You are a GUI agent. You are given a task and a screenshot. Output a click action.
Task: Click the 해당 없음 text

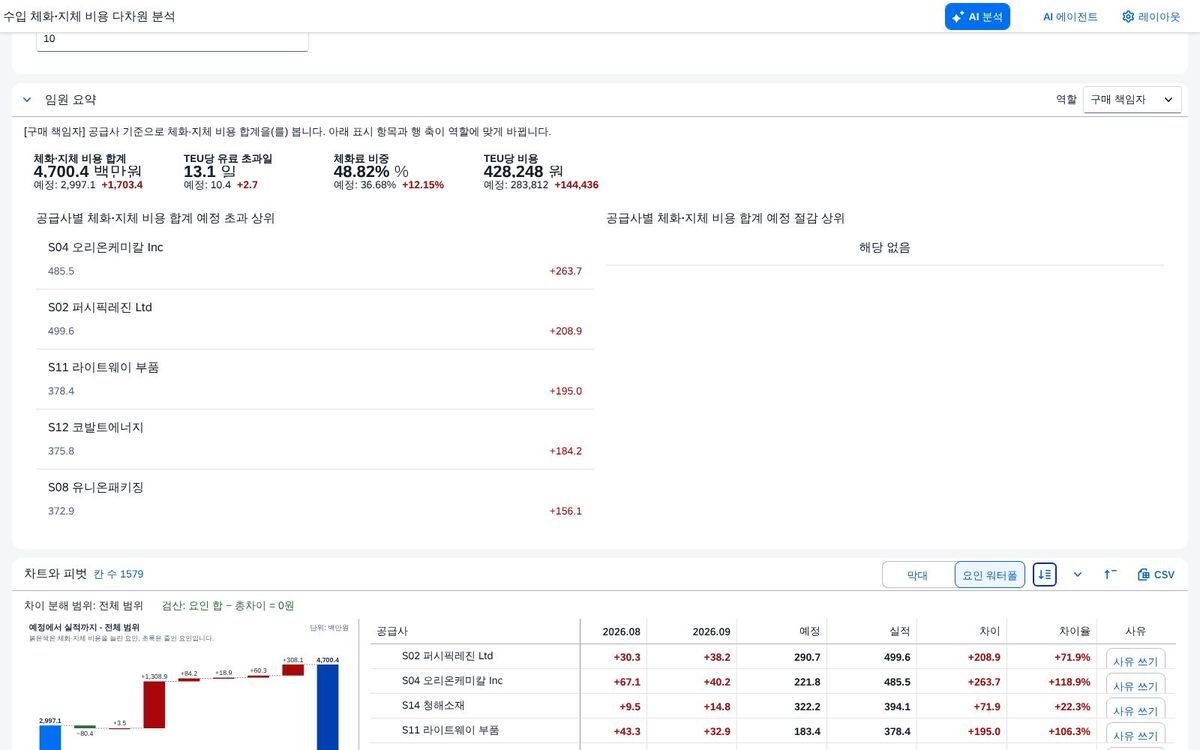[885, 247]
